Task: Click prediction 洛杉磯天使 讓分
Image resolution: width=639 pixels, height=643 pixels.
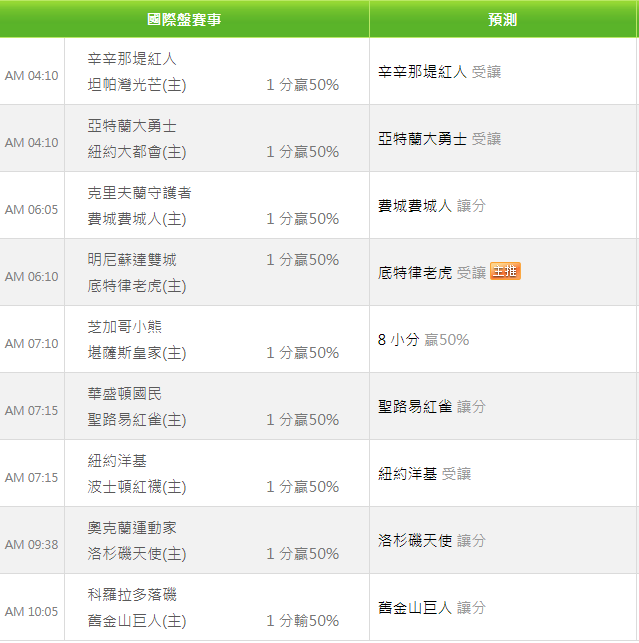Action: click(432, 540)
